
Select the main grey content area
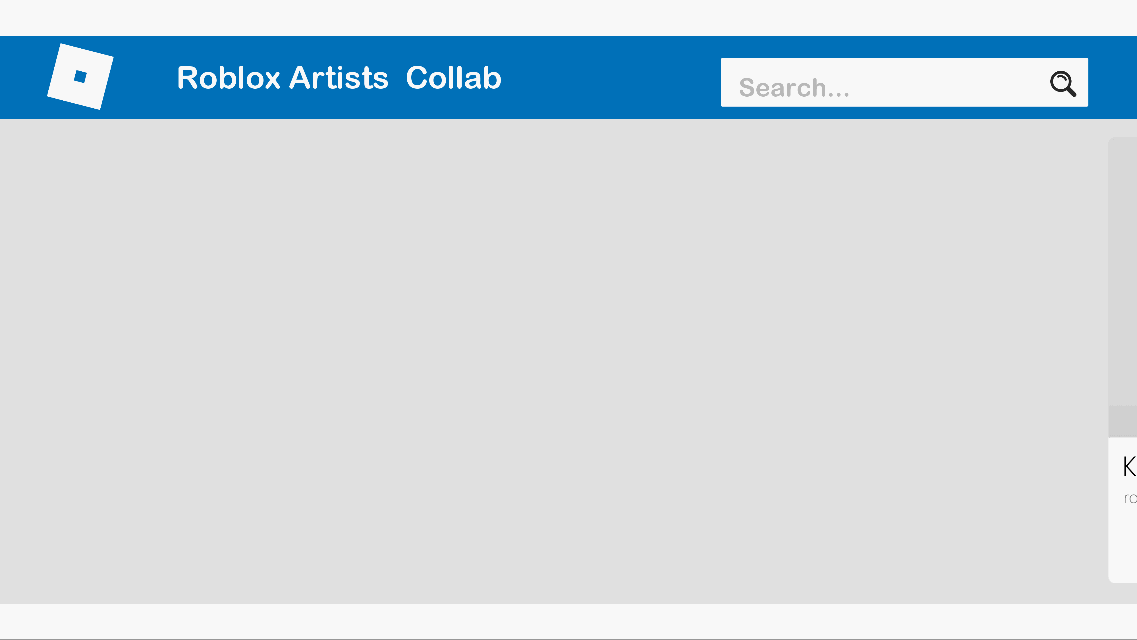coord(550,360)
